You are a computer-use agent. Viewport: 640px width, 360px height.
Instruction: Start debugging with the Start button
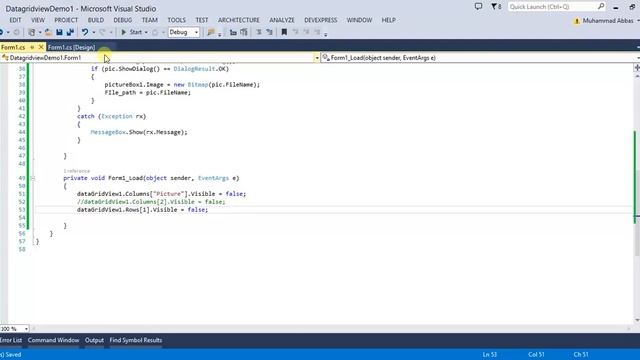(131, 32)
